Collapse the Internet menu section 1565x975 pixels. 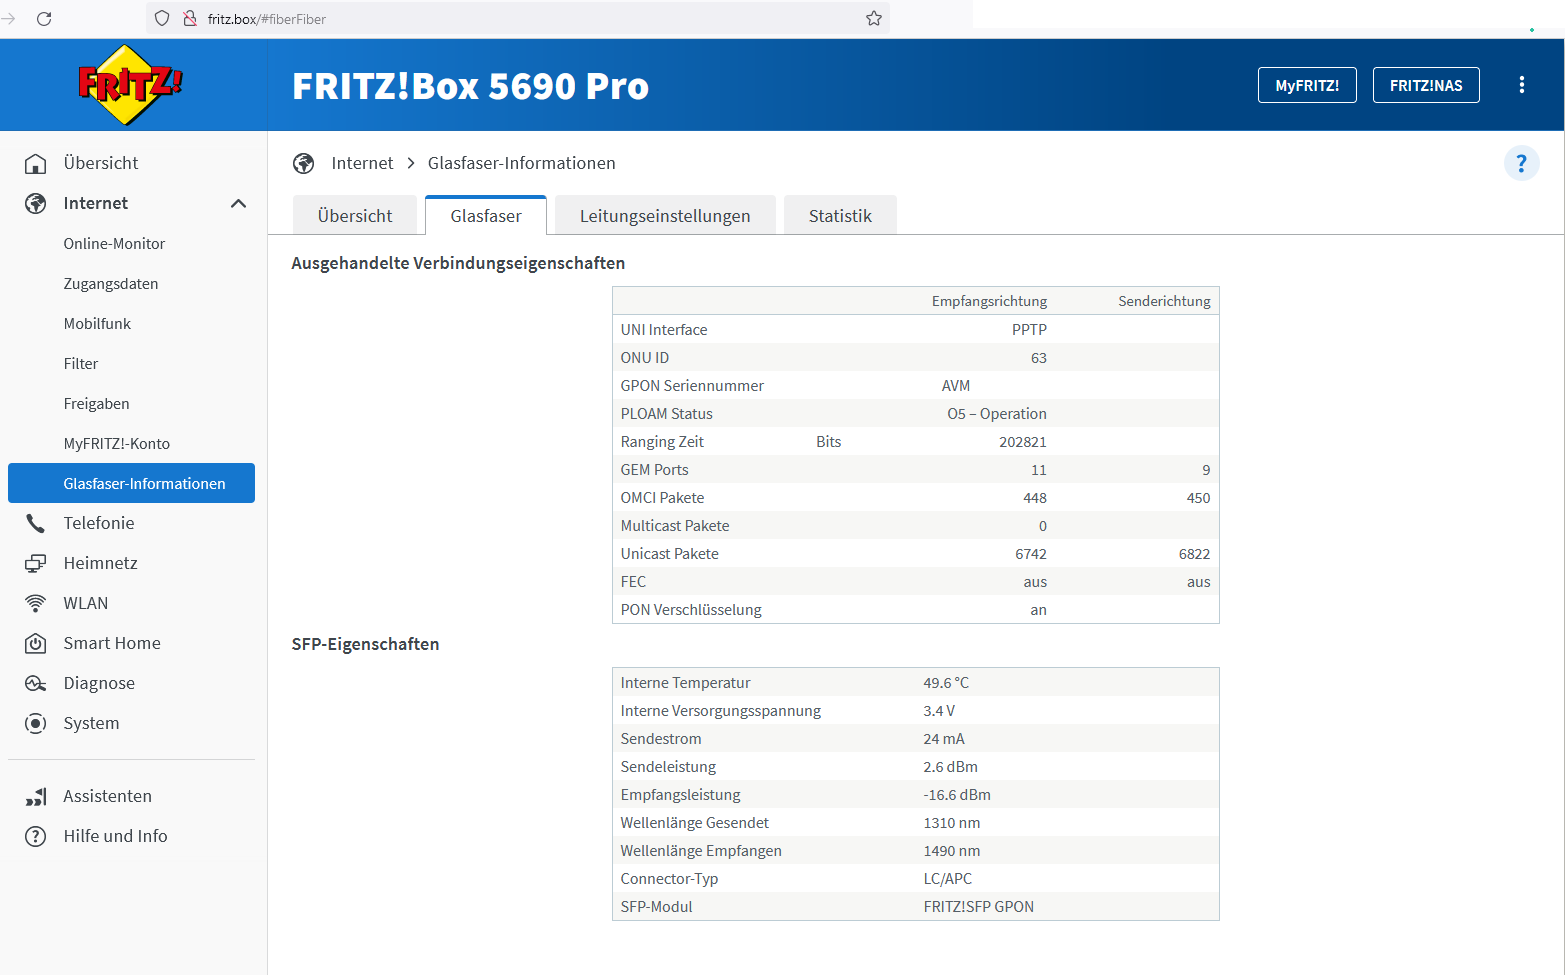(x=238, y=203)
